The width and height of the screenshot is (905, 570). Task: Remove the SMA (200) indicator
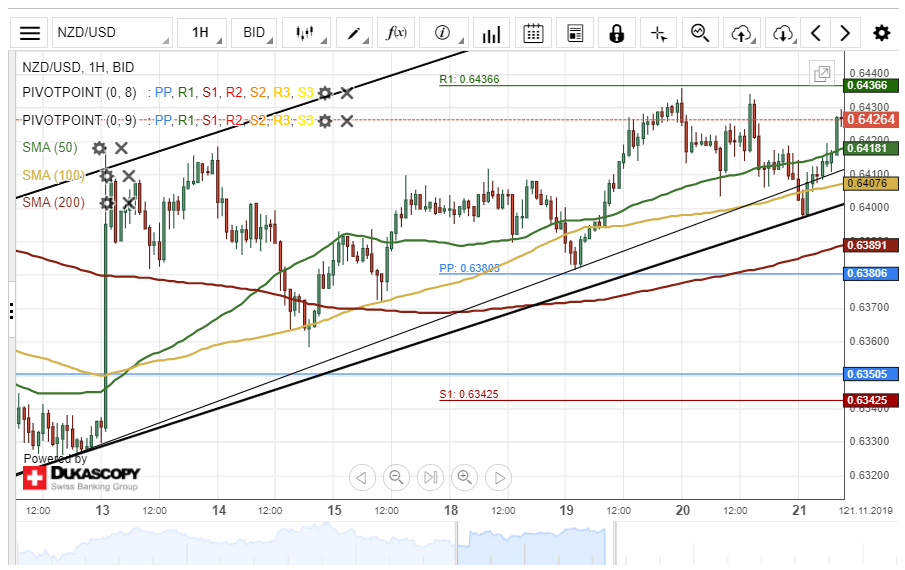click(129, 203)
